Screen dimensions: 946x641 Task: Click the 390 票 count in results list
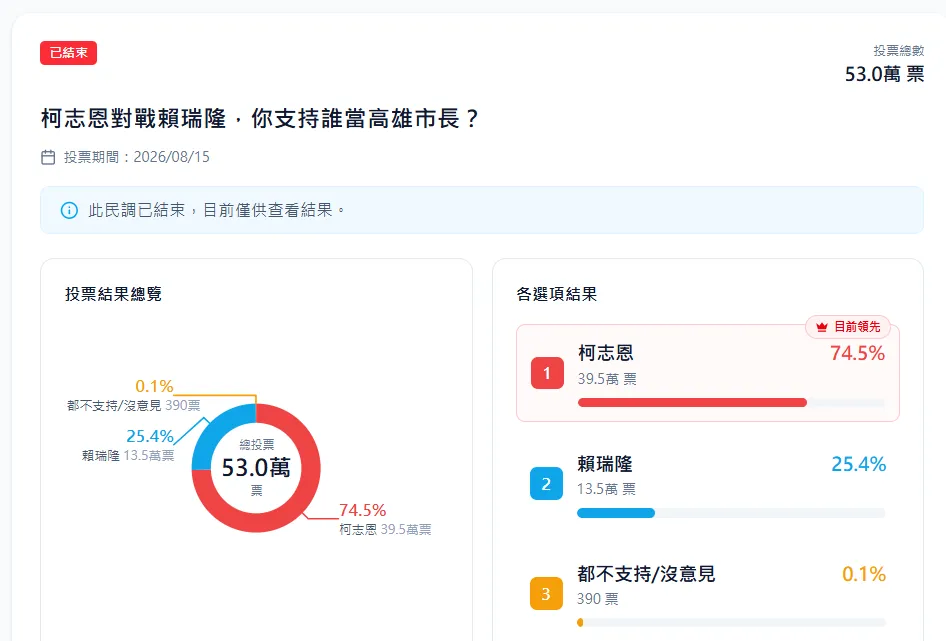pos(598,599)
